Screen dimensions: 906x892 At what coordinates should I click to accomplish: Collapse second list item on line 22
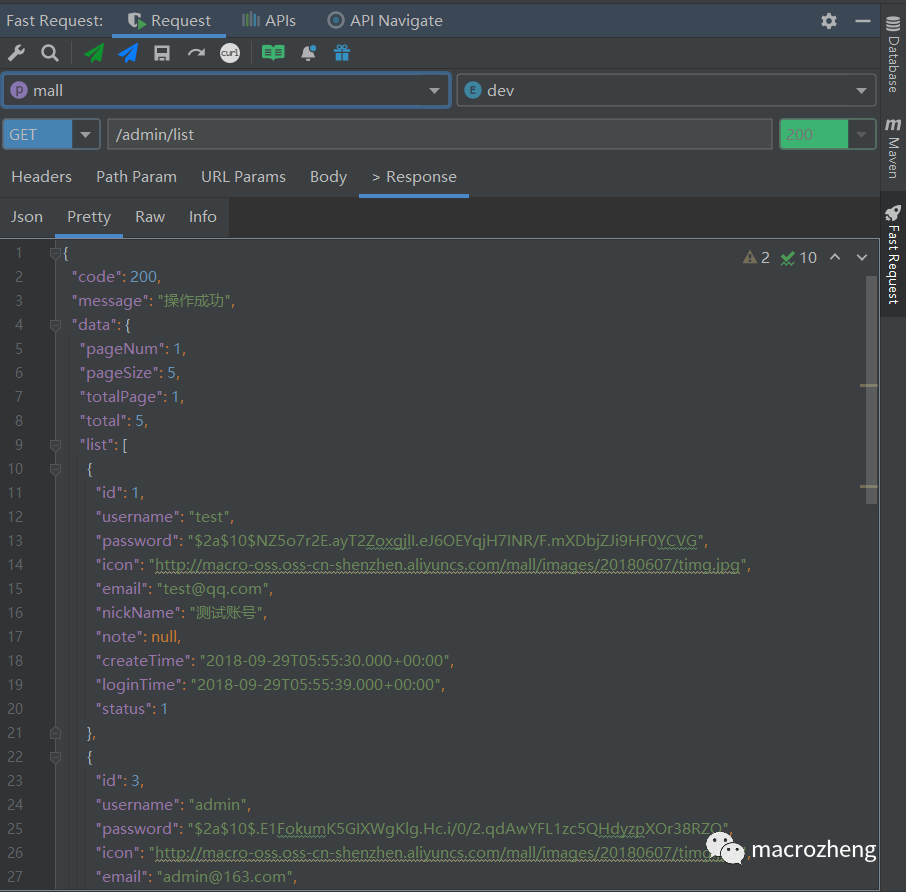(x=55, y=757)
